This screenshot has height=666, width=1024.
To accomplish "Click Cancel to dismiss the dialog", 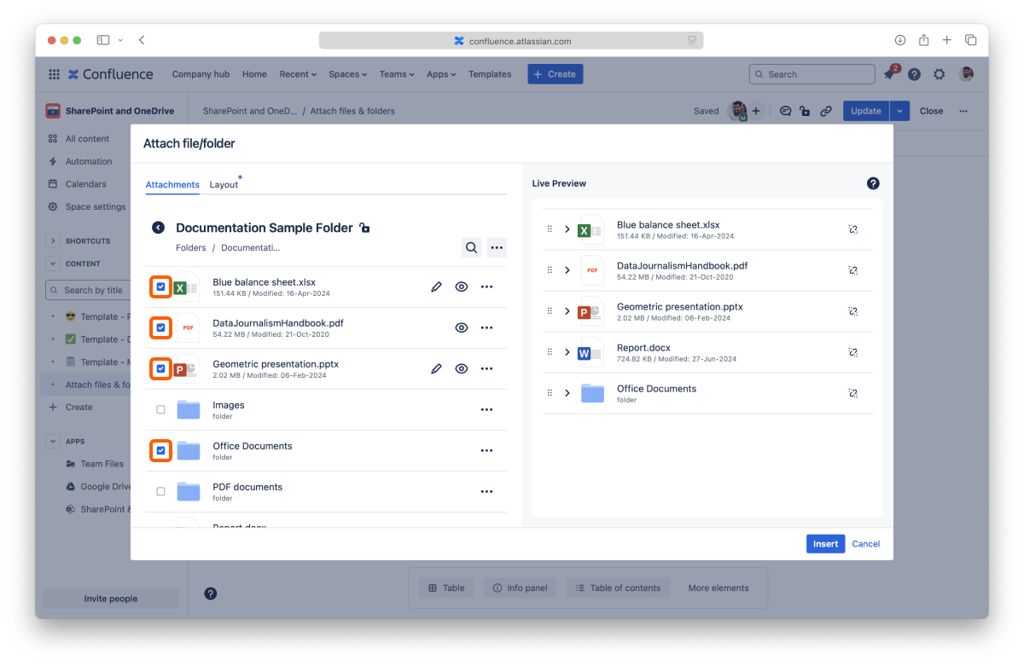I will coord(866,544).
